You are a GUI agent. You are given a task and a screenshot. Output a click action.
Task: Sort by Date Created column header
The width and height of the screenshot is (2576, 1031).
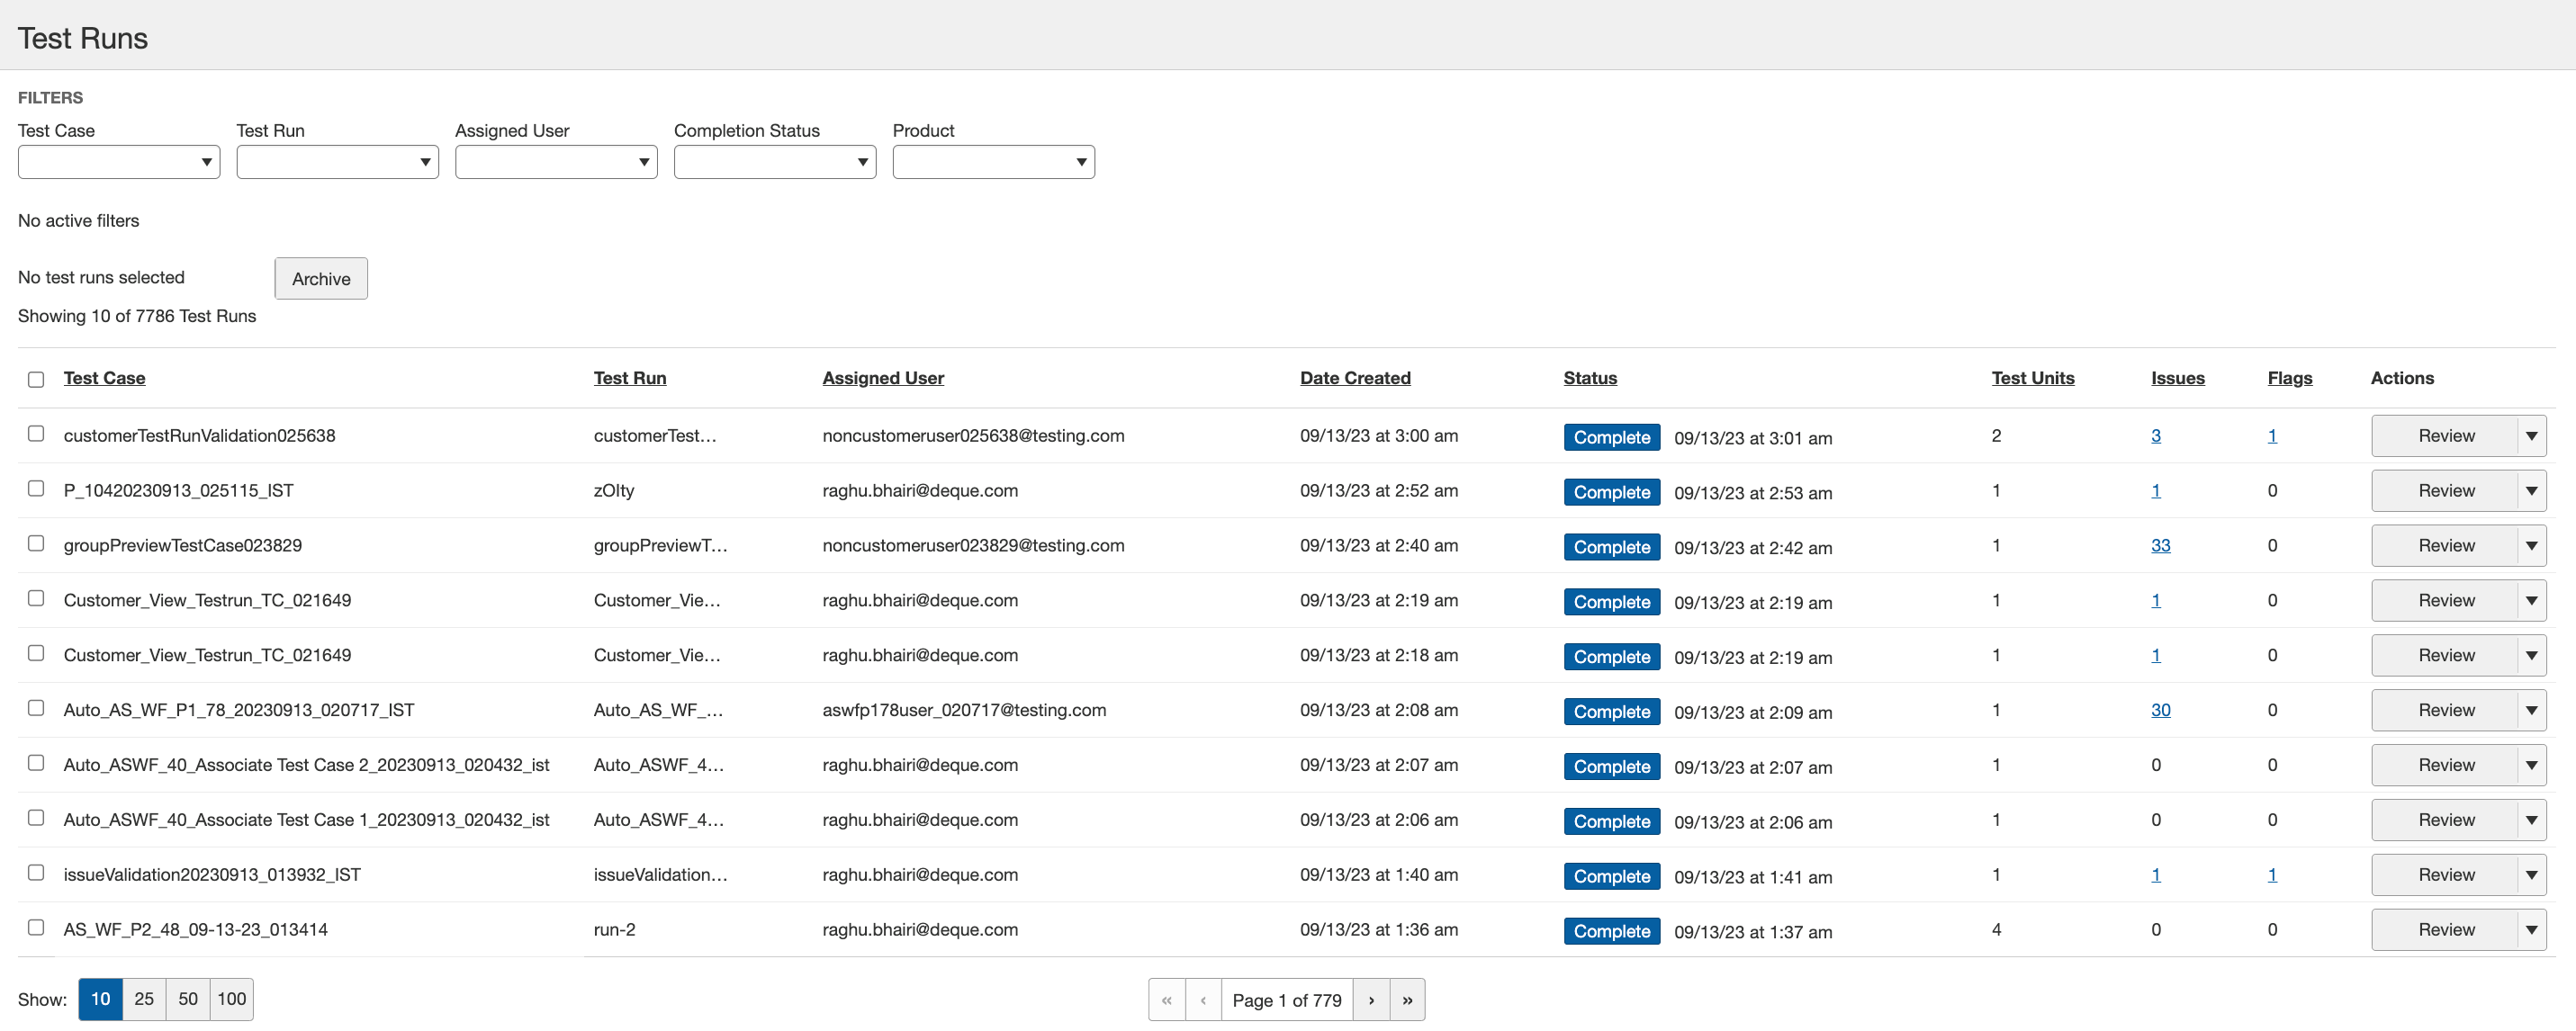pos(1354,378)
